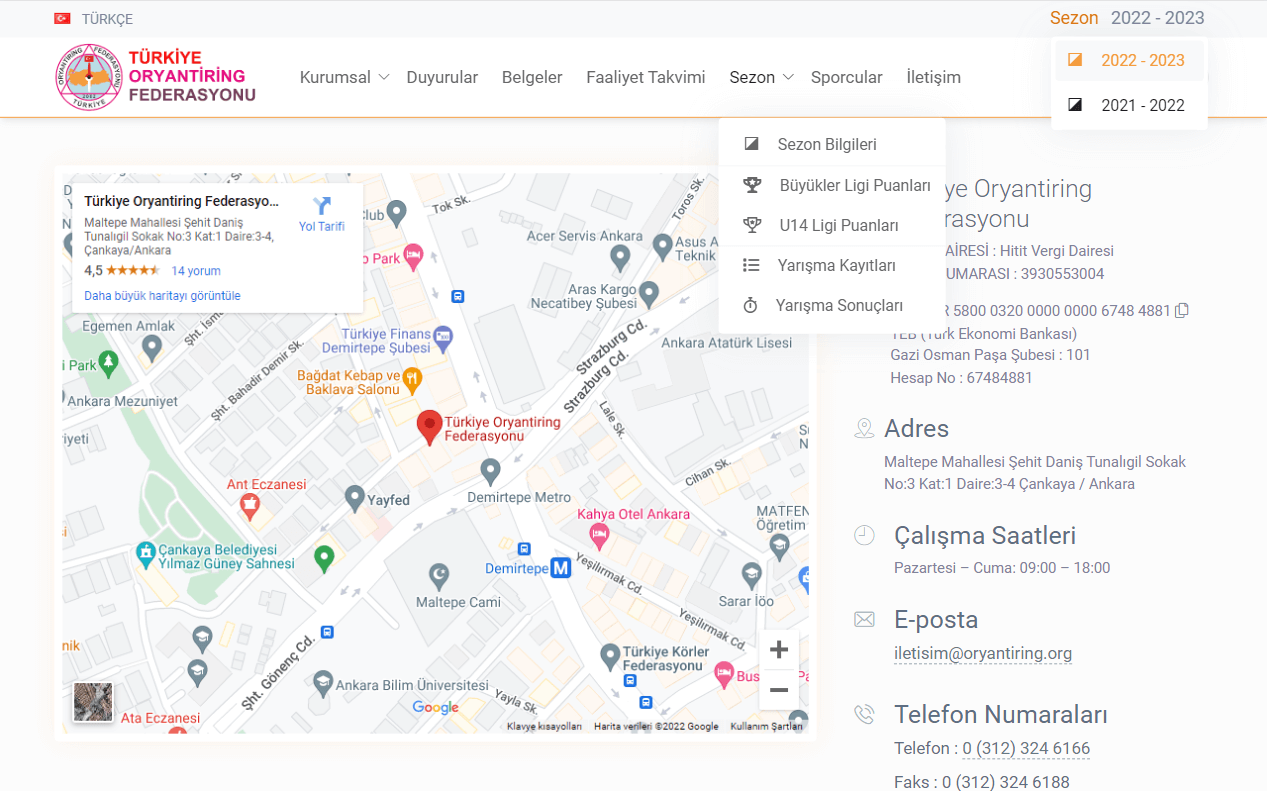Viewport: 1267px width, 791px height.
Task: Click the Kahya Otel Ankara marker
Action: point(600,537)
